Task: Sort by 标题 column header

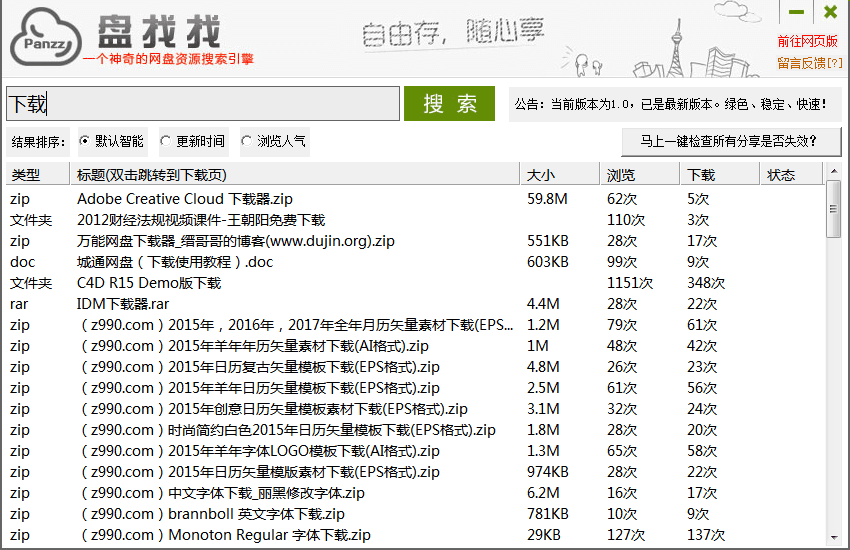Action: (295, 175)
